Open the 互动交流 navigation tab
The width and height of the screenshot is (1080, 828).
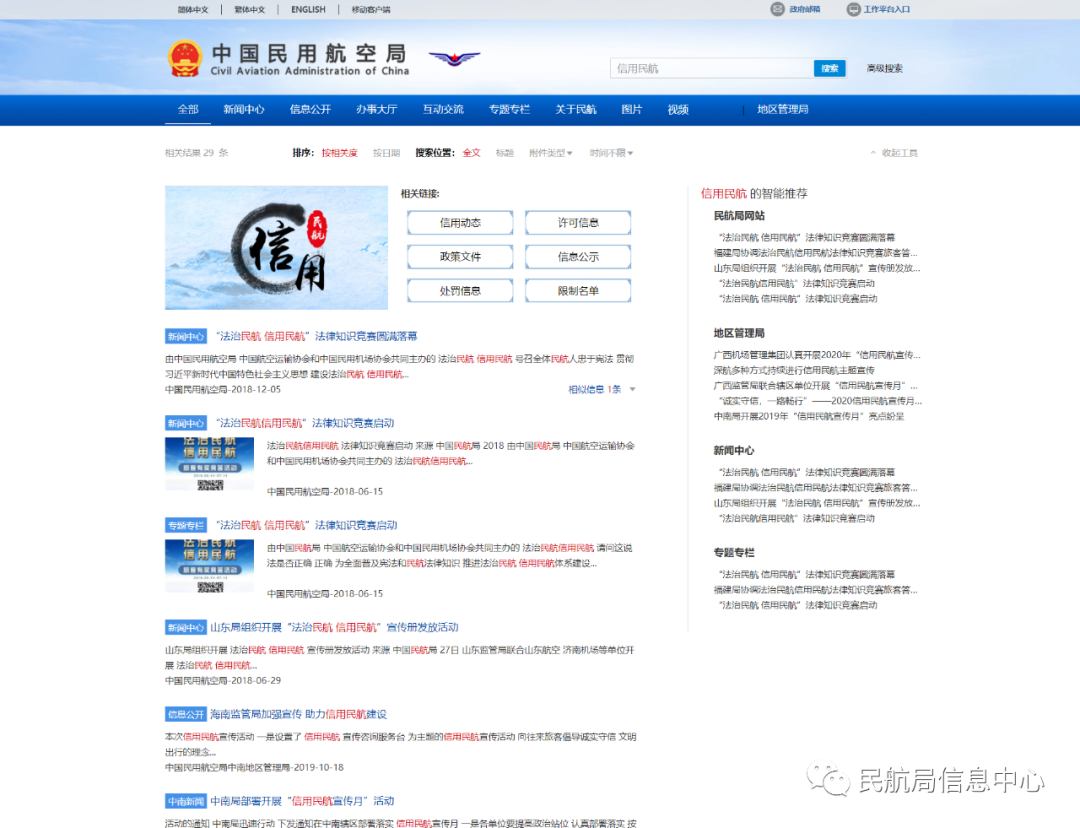(x=443, y=110)
